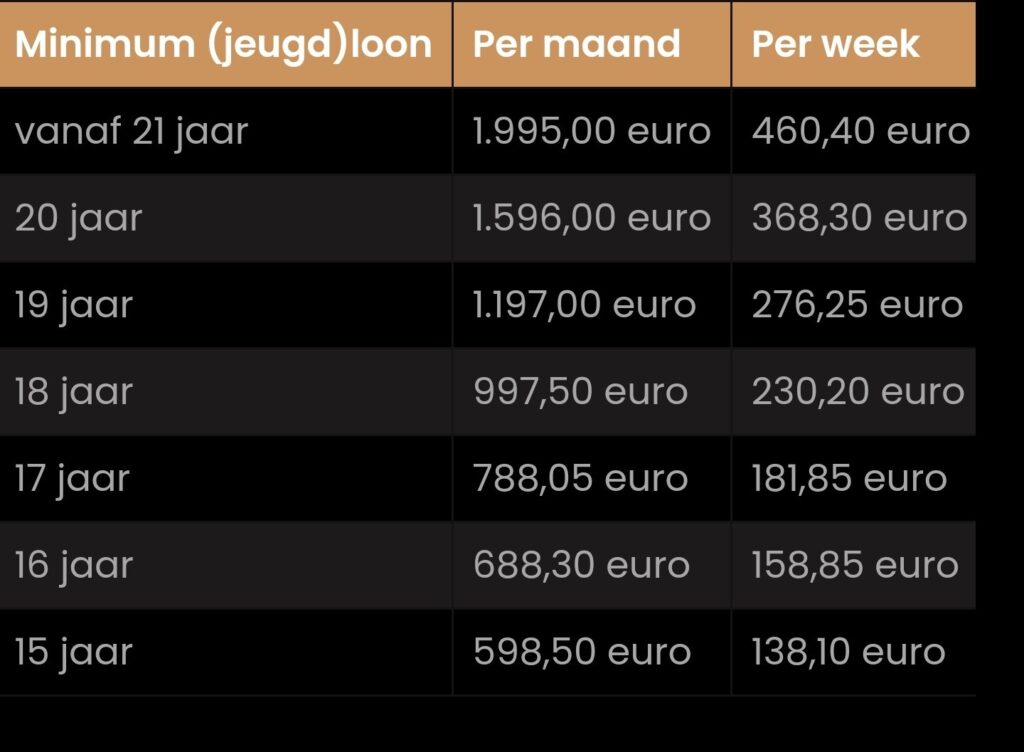
Task: Click the "Per maand" column header
Action: [576, 45]
